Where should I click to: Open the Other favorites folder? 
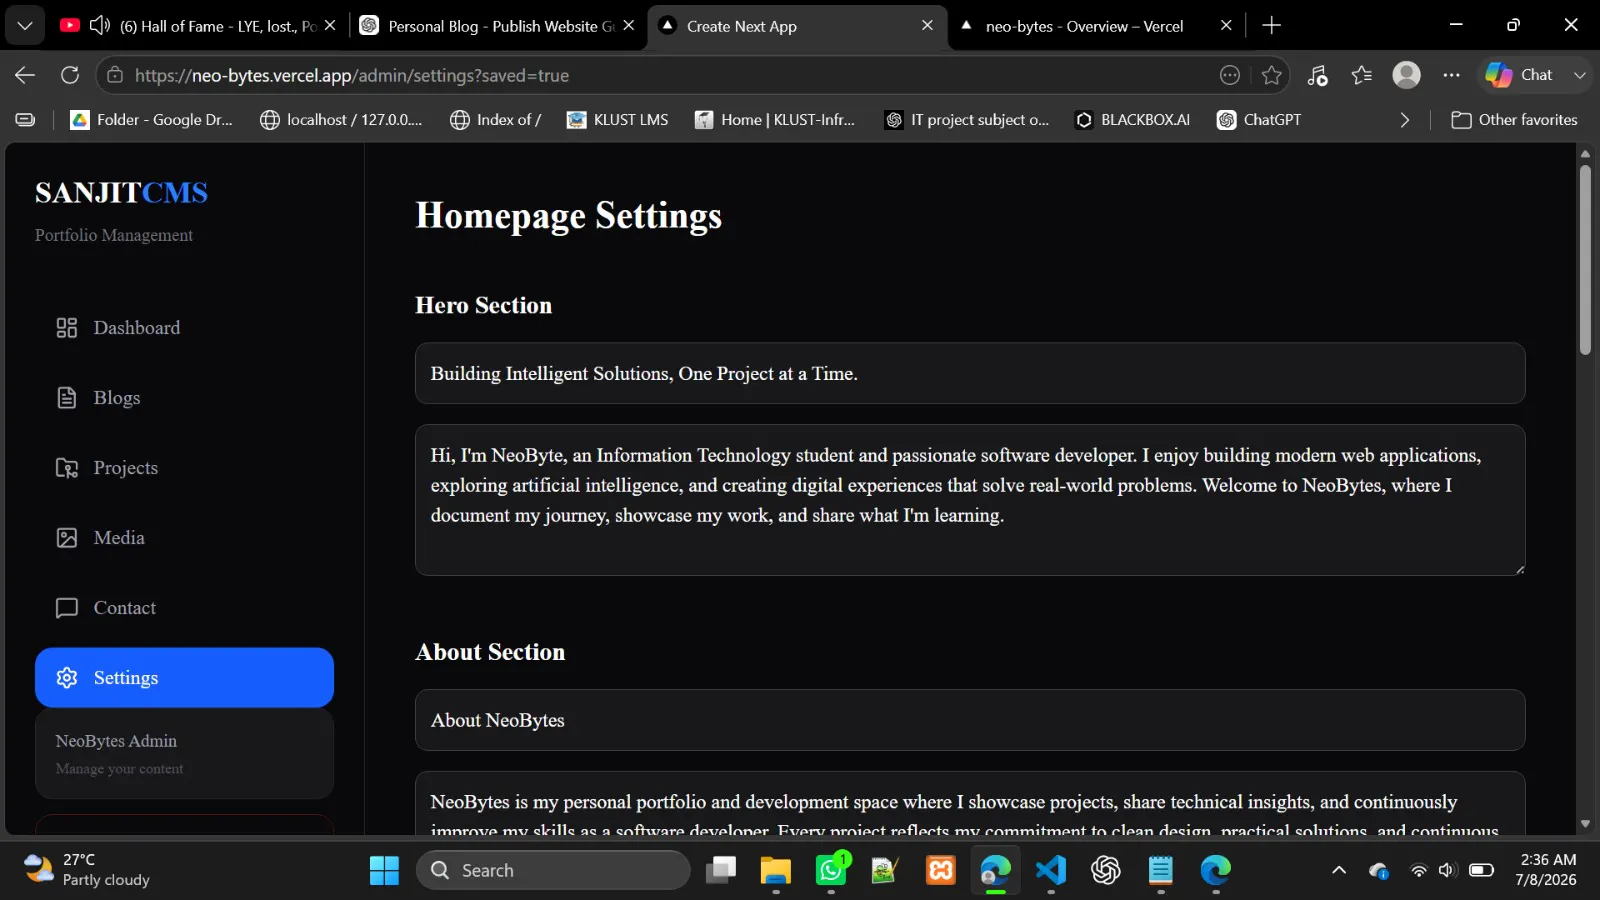tap(1514, 120)
